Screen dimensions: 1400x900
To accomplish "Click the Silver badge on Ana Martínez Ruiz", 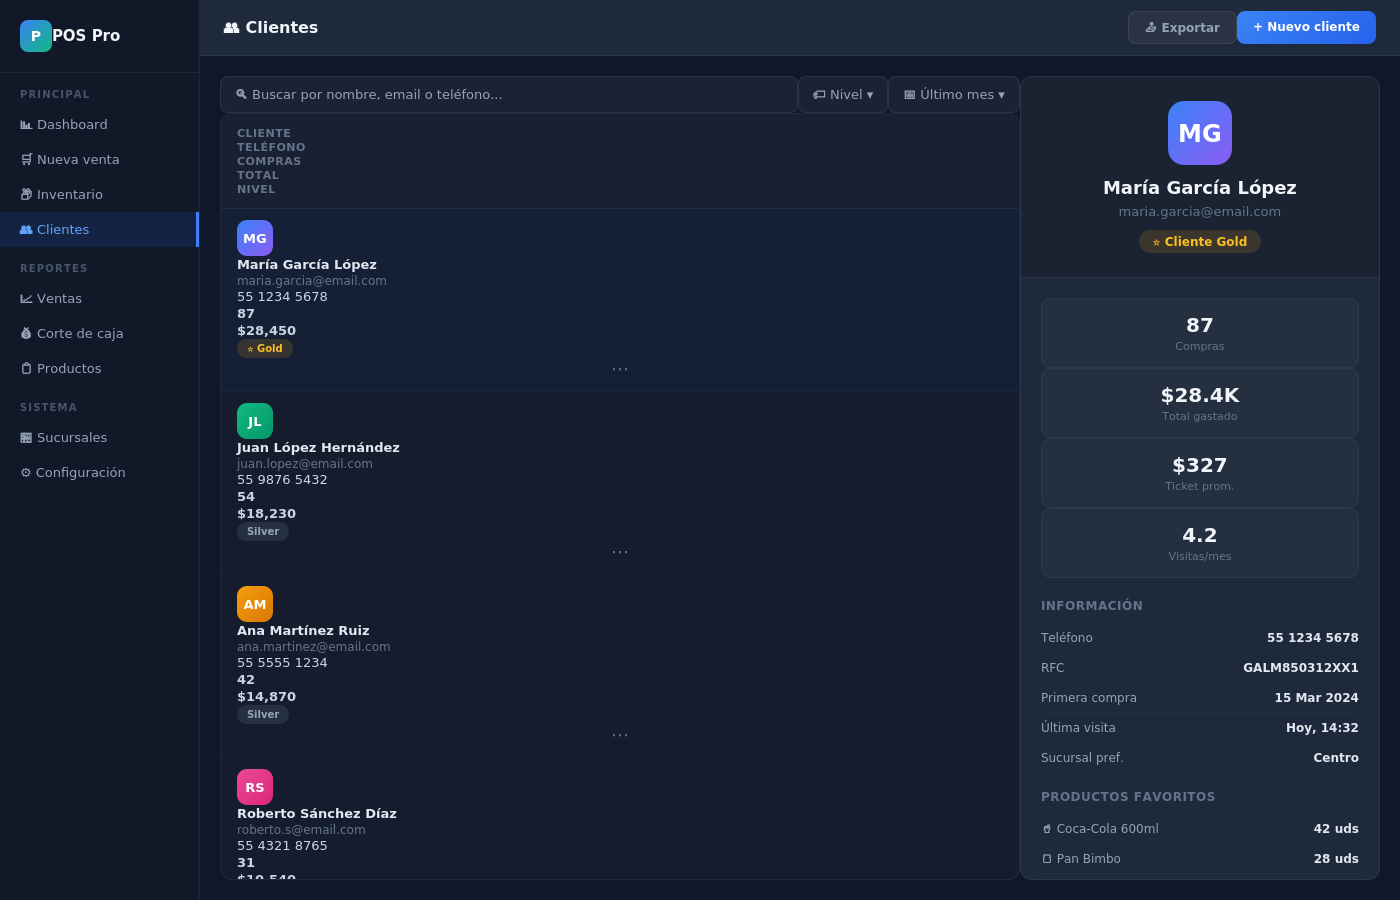I will tap(263, 714).
